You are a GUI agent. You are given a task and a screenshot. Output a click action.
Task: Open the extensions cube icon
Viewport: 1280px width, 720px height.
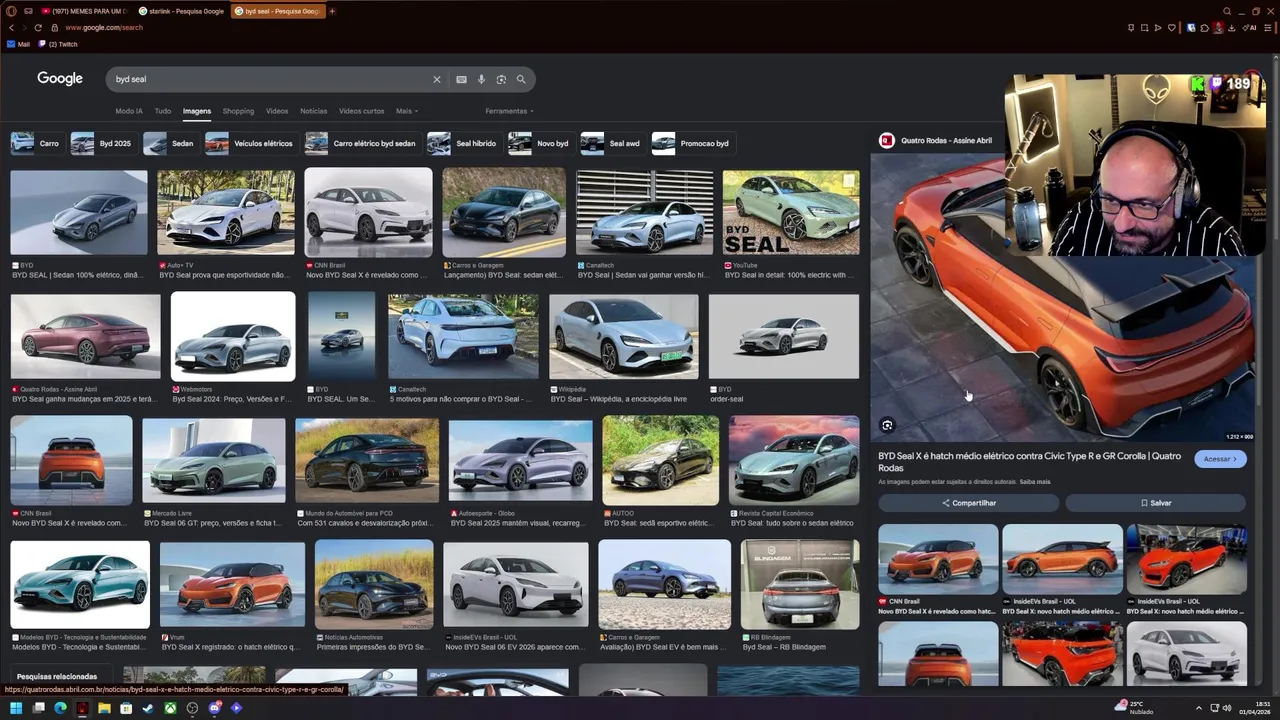[x=1204, y=28]
